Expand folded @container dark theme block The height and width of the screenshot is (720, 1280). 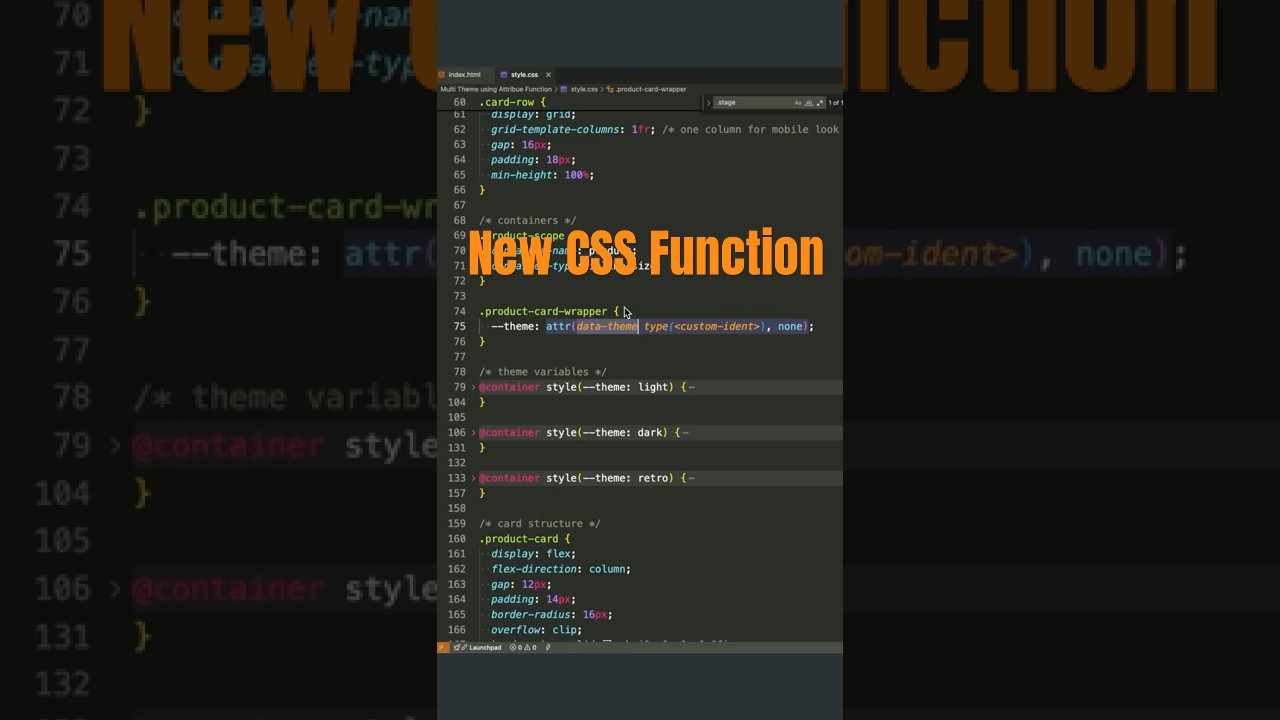coord(474,433)
